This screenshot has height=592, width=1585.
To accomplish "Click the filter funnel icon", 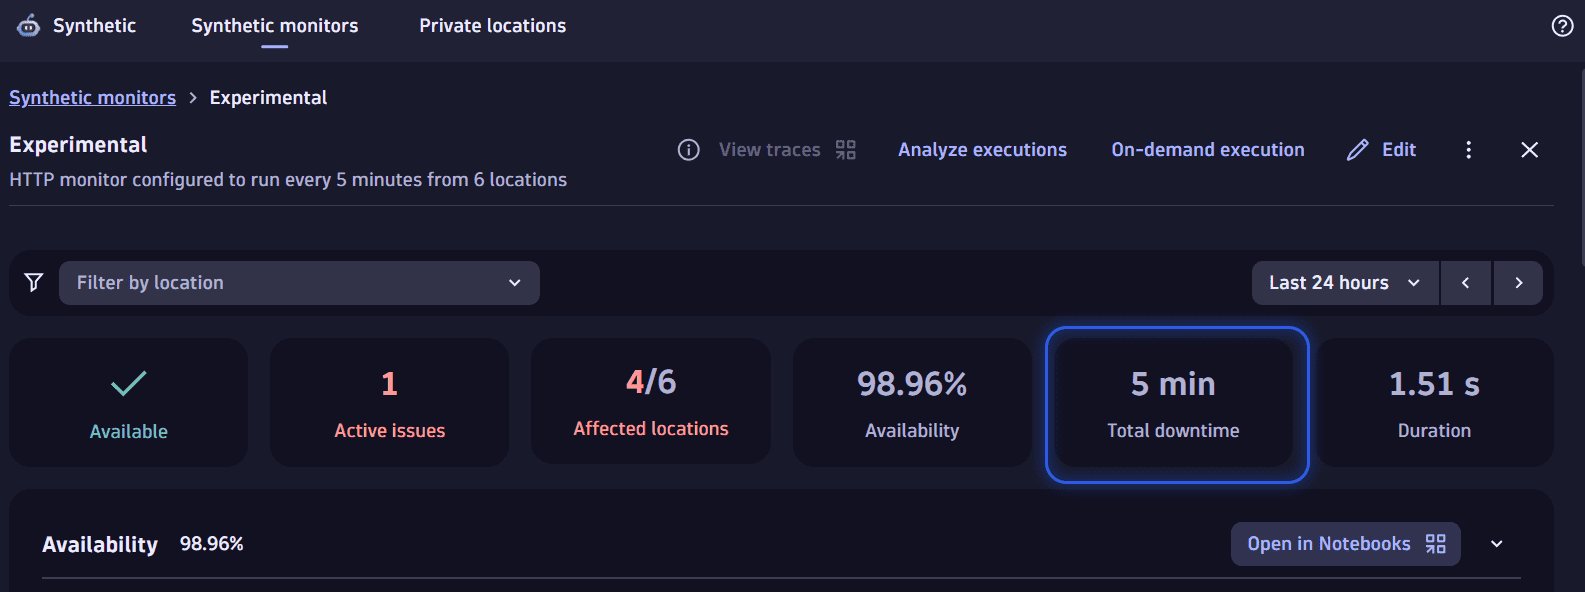I will tap(34, 283).
